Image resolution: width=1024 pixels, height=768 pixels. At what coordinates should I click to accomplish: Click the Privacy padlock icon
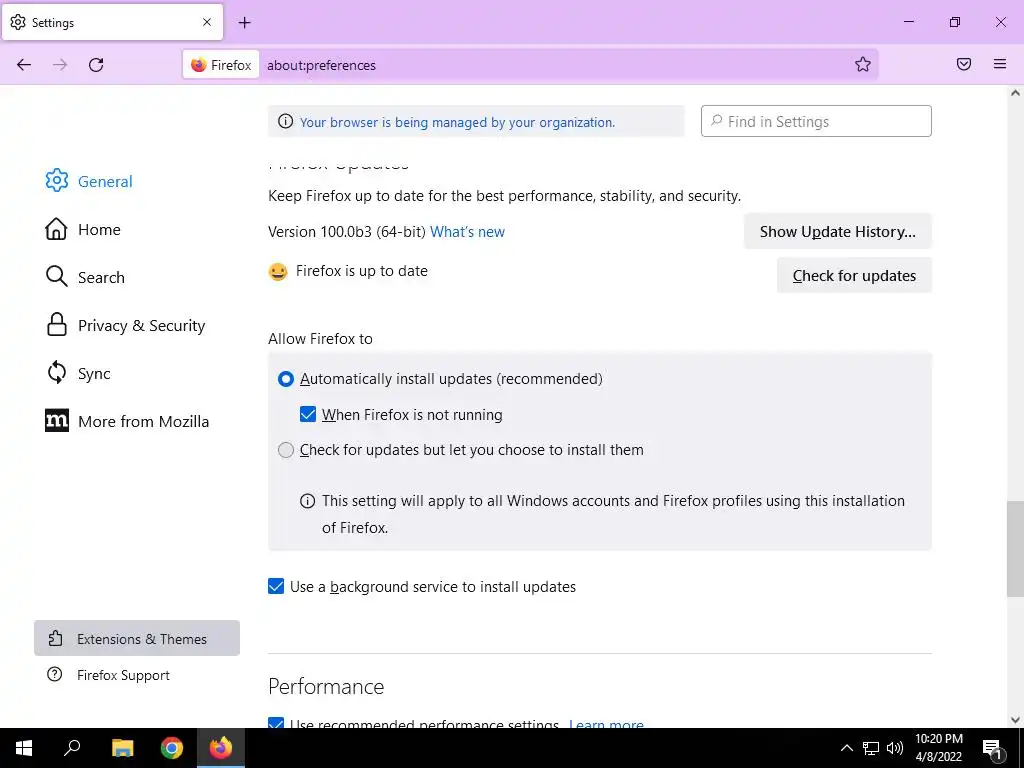[57, 325]
